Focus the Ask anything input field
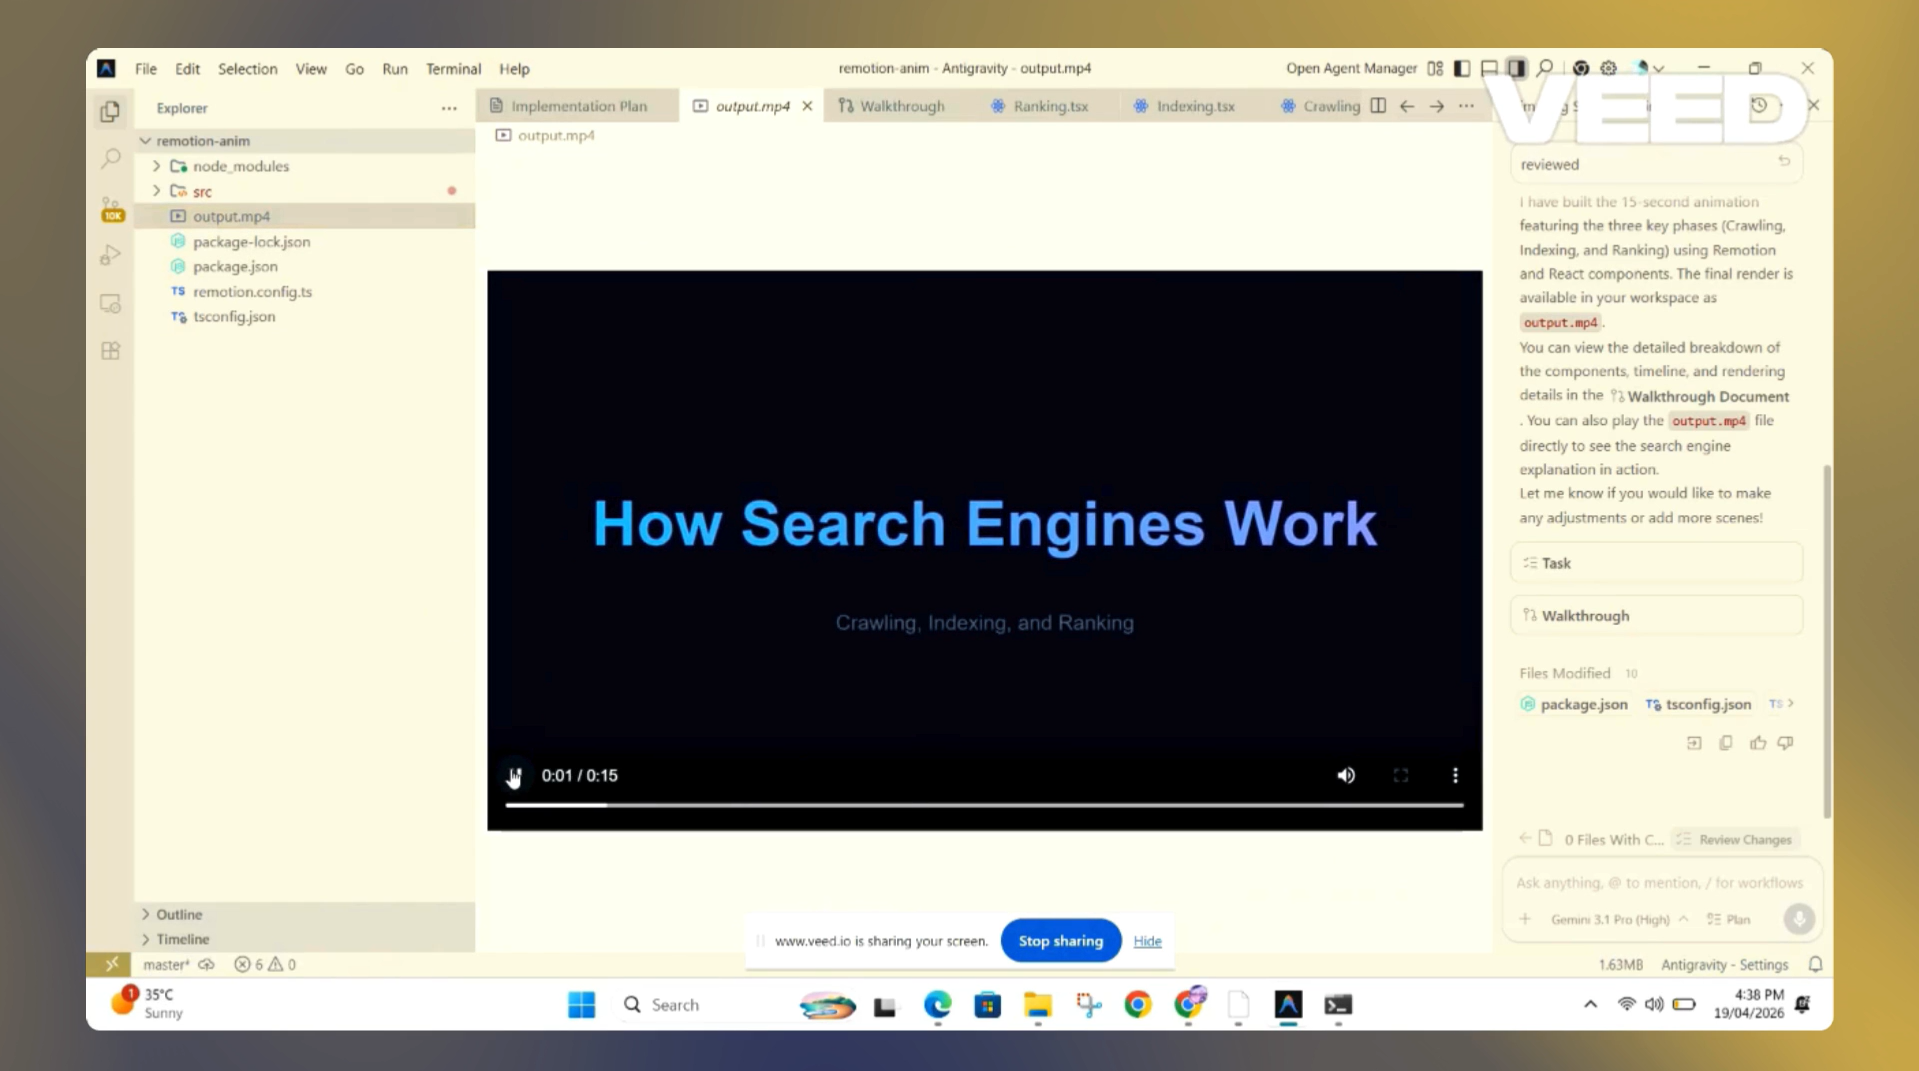Viewport: 1919px width, 1071px height. (x=1659, y=882)
